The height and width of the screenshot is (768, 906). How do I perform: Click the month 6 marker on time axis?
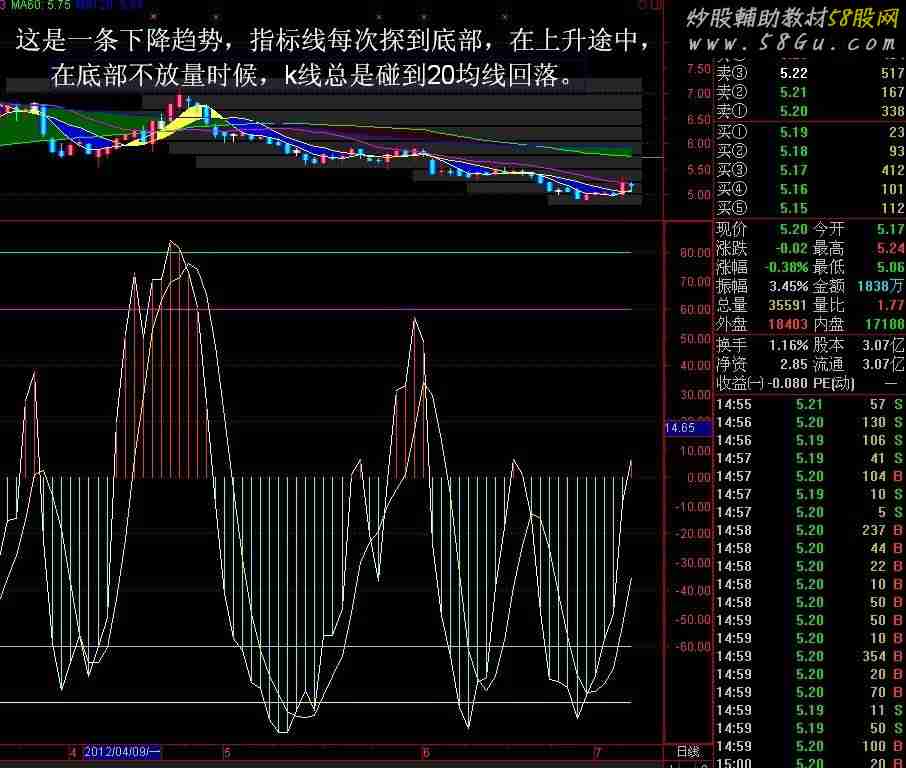pyautogui.click(x=426, y=752)
